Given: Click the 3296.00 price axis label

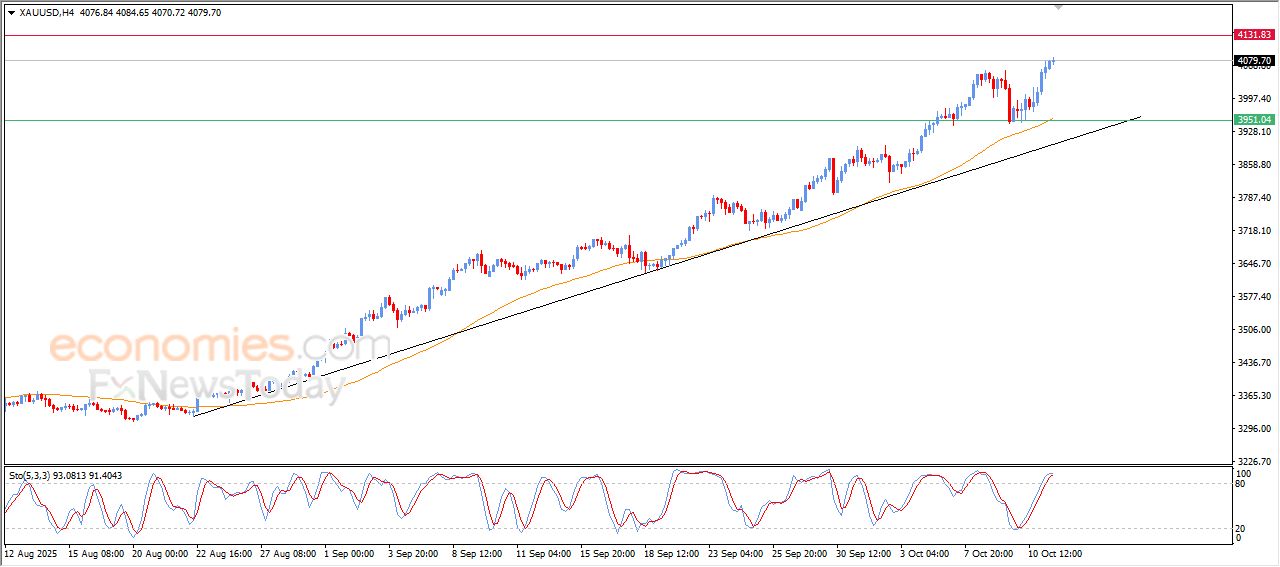Looking at the screenshot, I should 1253,429.
